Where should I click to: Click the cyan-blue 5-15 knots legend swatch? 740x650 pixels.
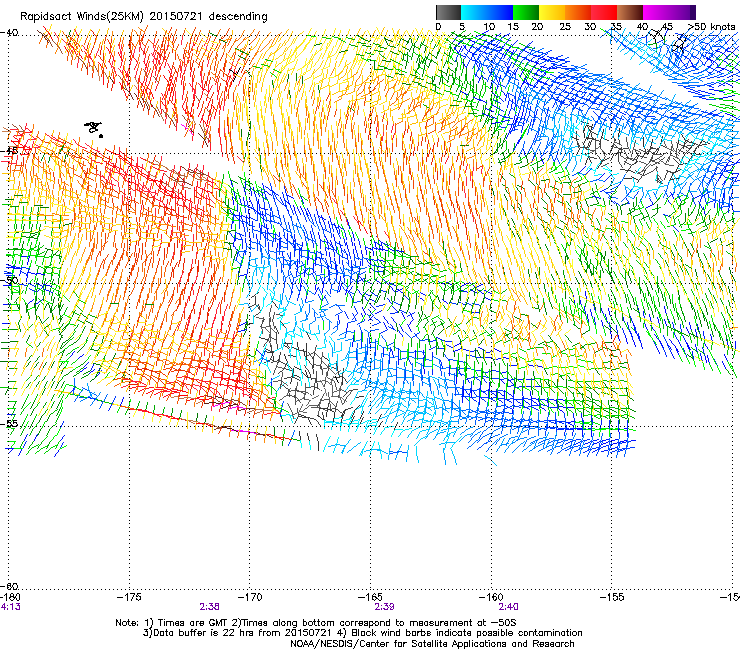click(x=487, y=12)
